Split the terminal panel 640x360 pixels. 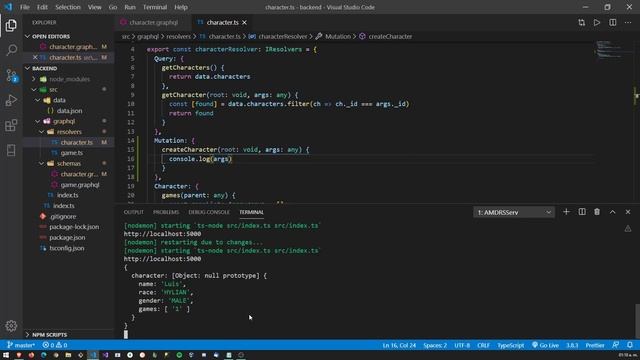pos(582,212)
